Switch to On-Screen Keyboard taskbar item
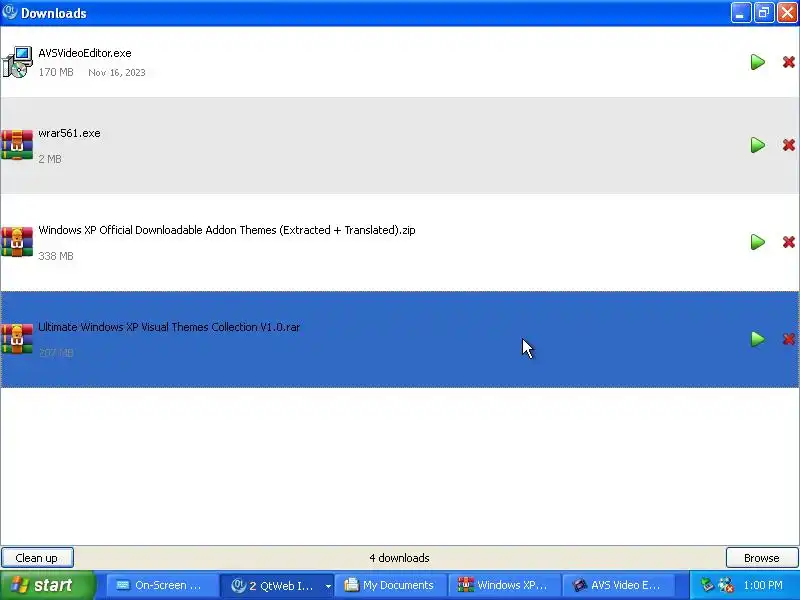The width and height of the screenshot is (800, 600). coord(161,585)
